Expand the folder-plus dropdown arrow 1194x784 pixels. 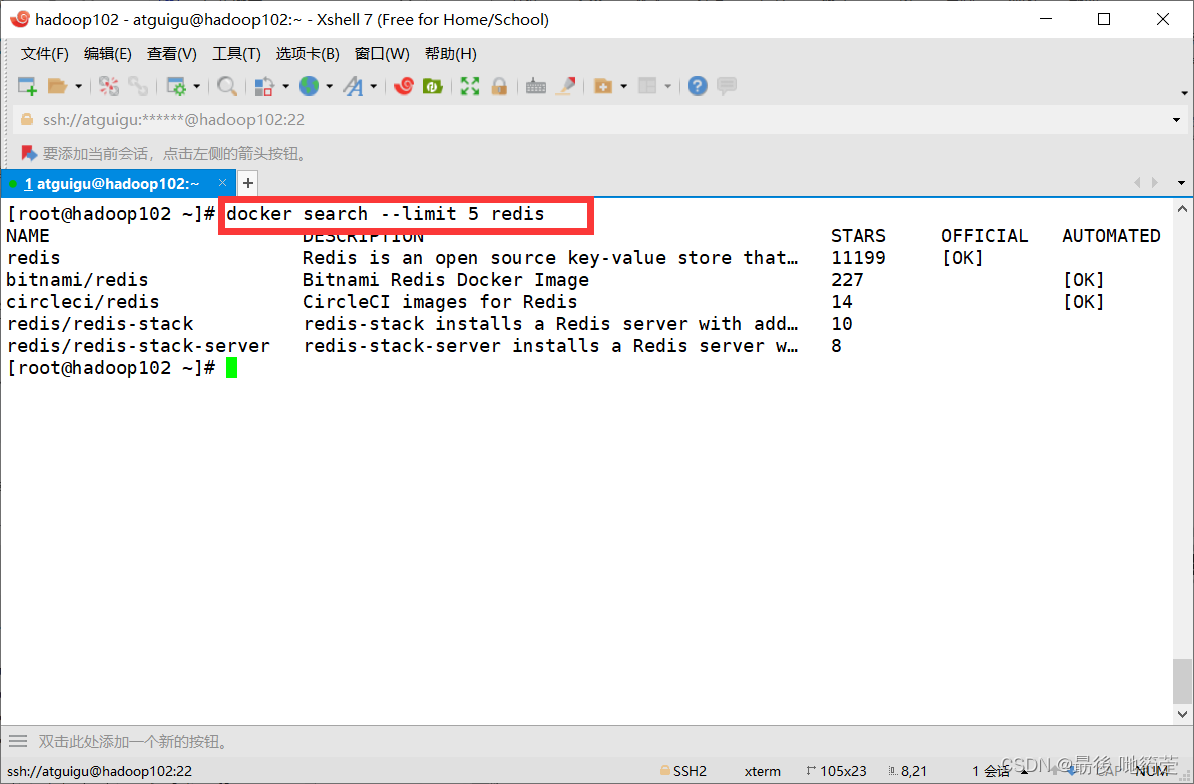click(624, 87)
